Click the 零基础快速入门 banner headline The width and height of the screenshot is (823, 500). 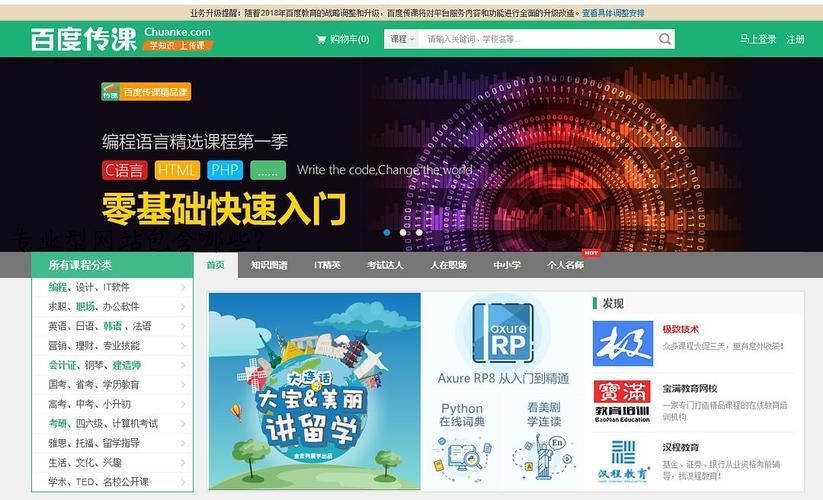coord(224,208)
